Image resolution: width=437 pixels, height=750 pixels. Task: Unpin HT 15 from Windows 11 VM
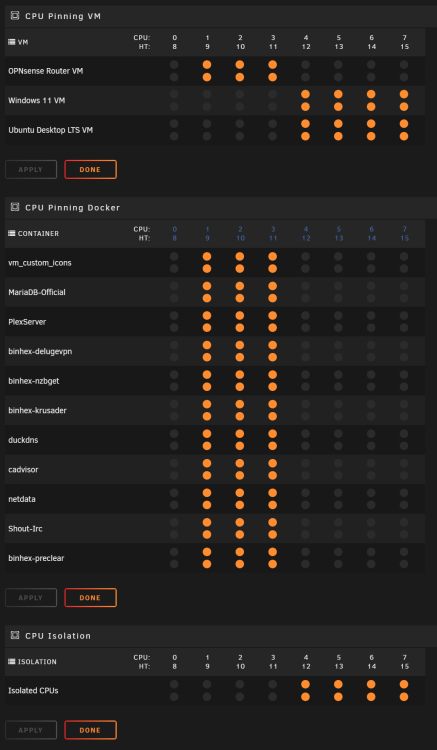pos(404,107)
